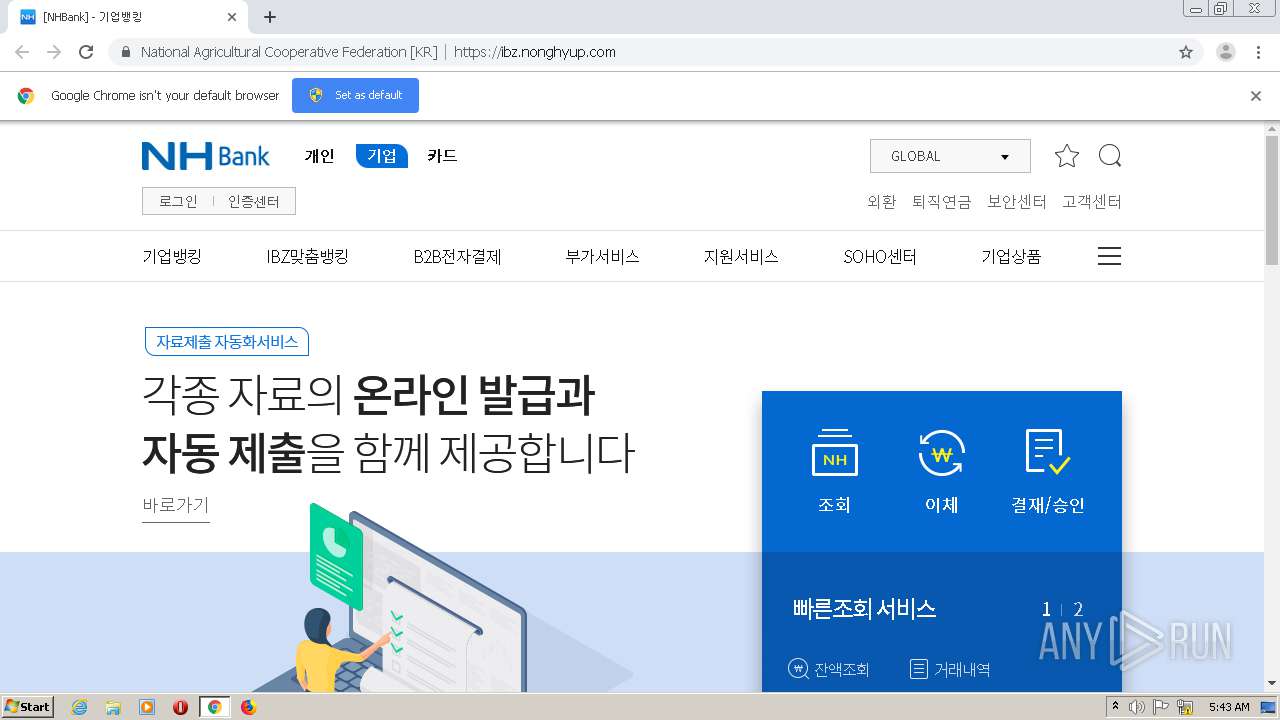Open the red antivirus taskbar icon
The image size is (1280, 720).
180,707
